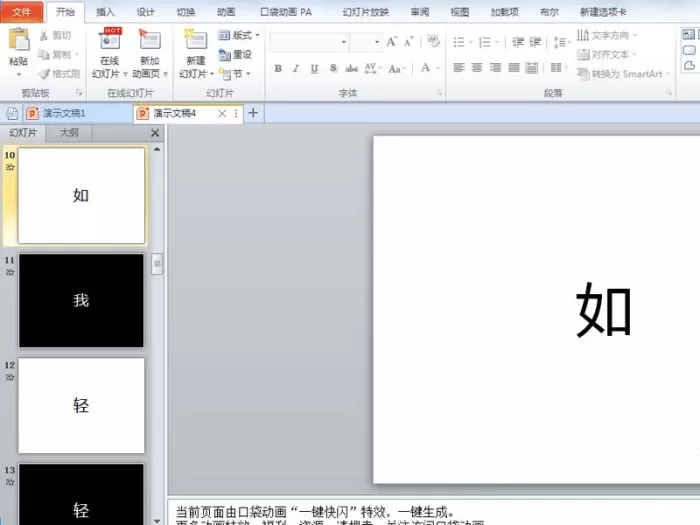This screenshot has height=525, width=700.
Task: Expand the Layout (版式) dropdown
Action: pyautogui.click(x=257, y=35)
